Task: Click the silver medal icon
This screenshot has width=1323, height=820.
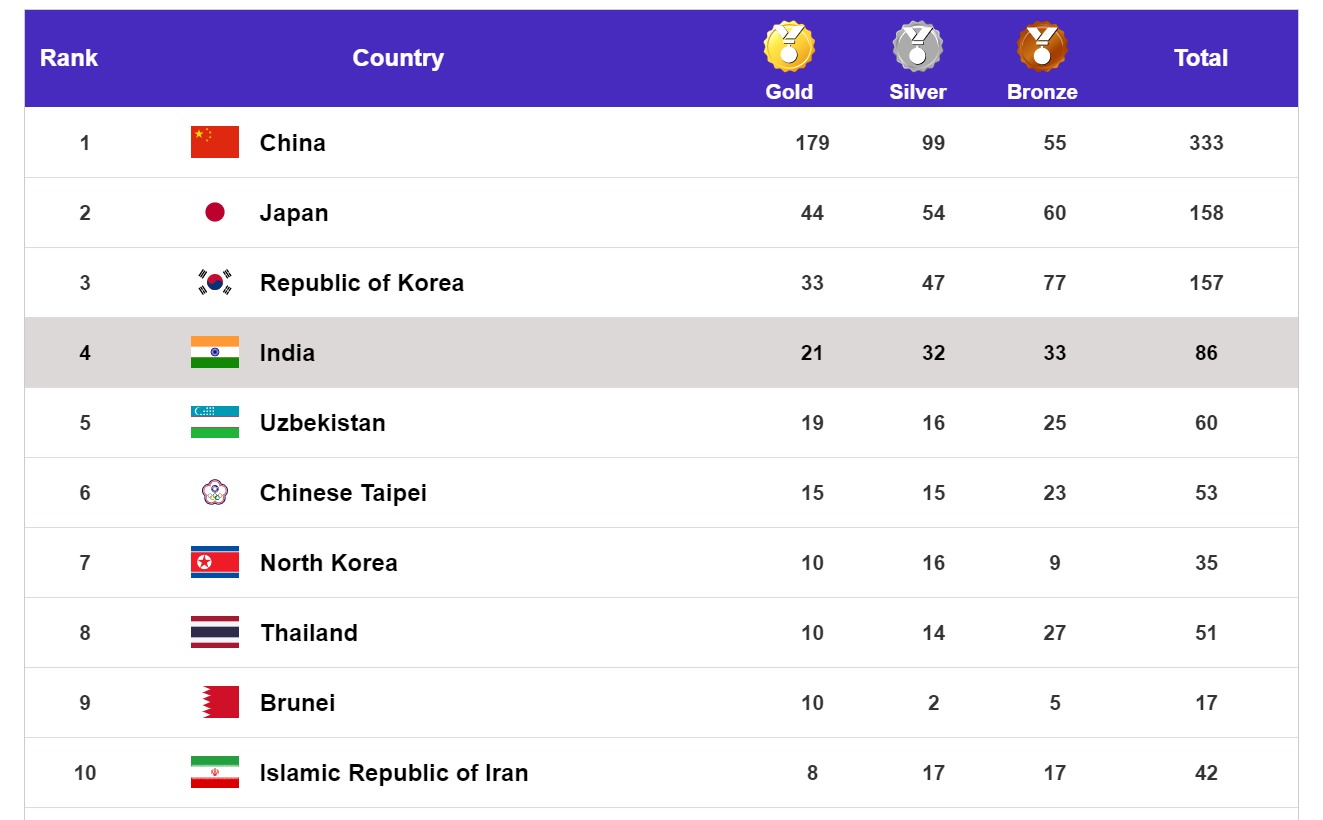Action: pos(917,47)
